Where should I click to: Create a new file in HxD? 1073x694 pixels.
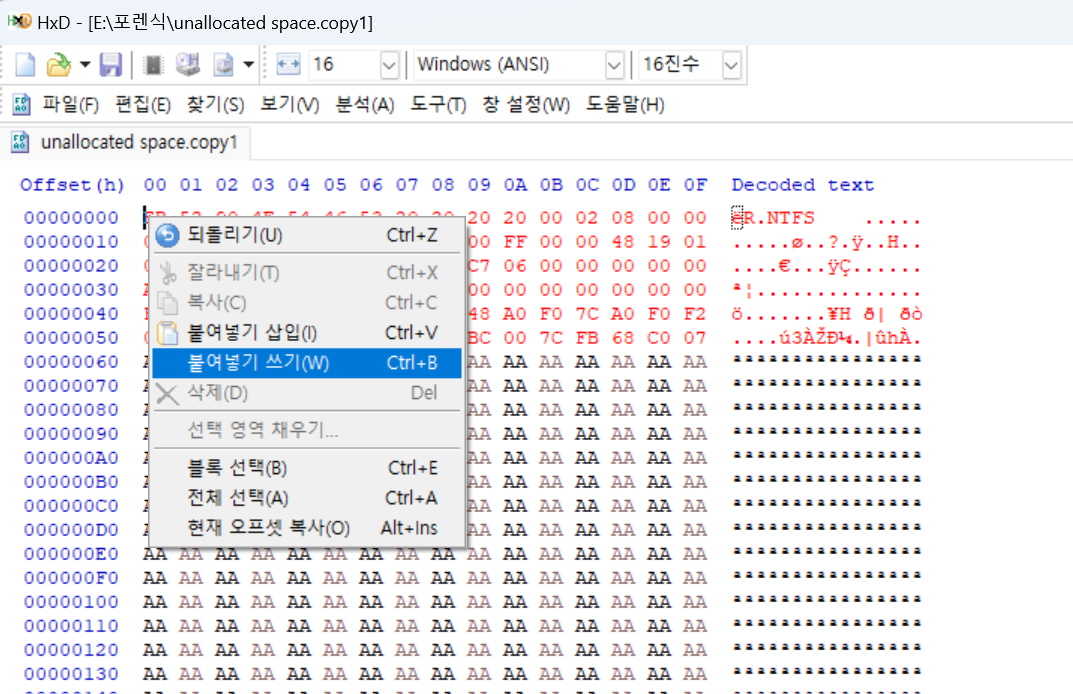(x=26, y=65)
